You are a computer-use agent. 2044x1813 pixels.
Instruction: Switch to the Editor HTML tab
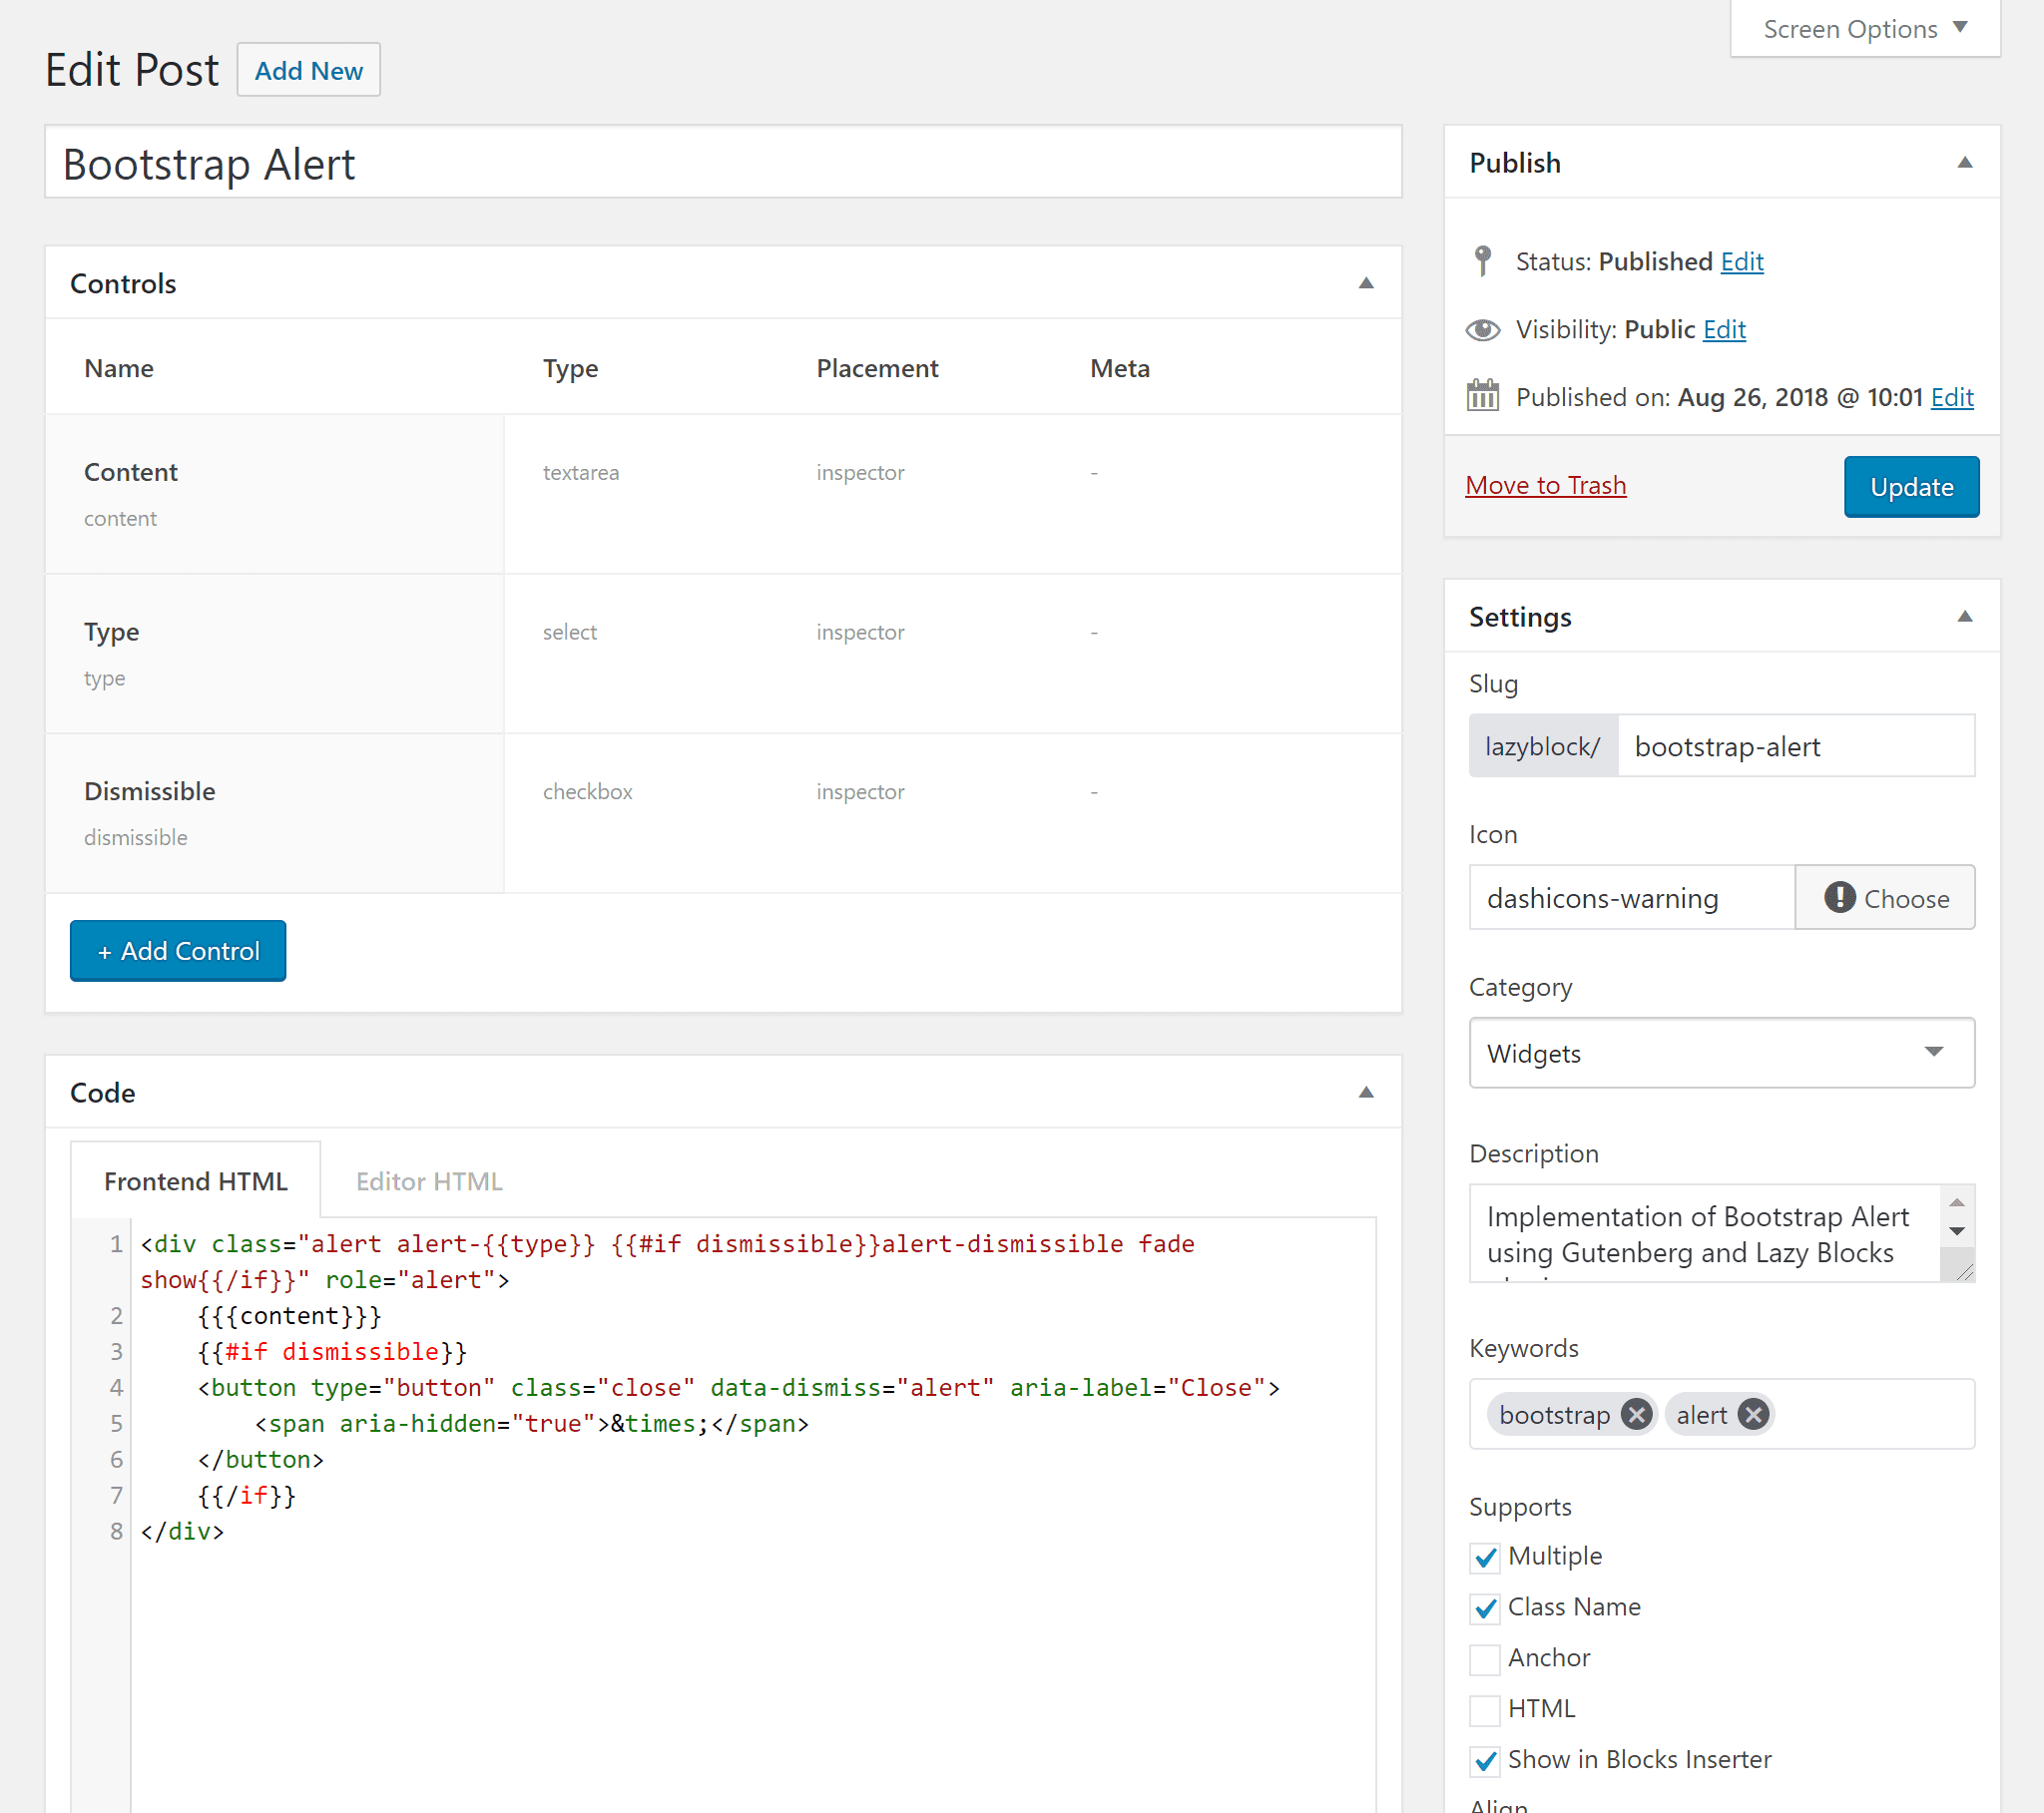[429, 1181]
